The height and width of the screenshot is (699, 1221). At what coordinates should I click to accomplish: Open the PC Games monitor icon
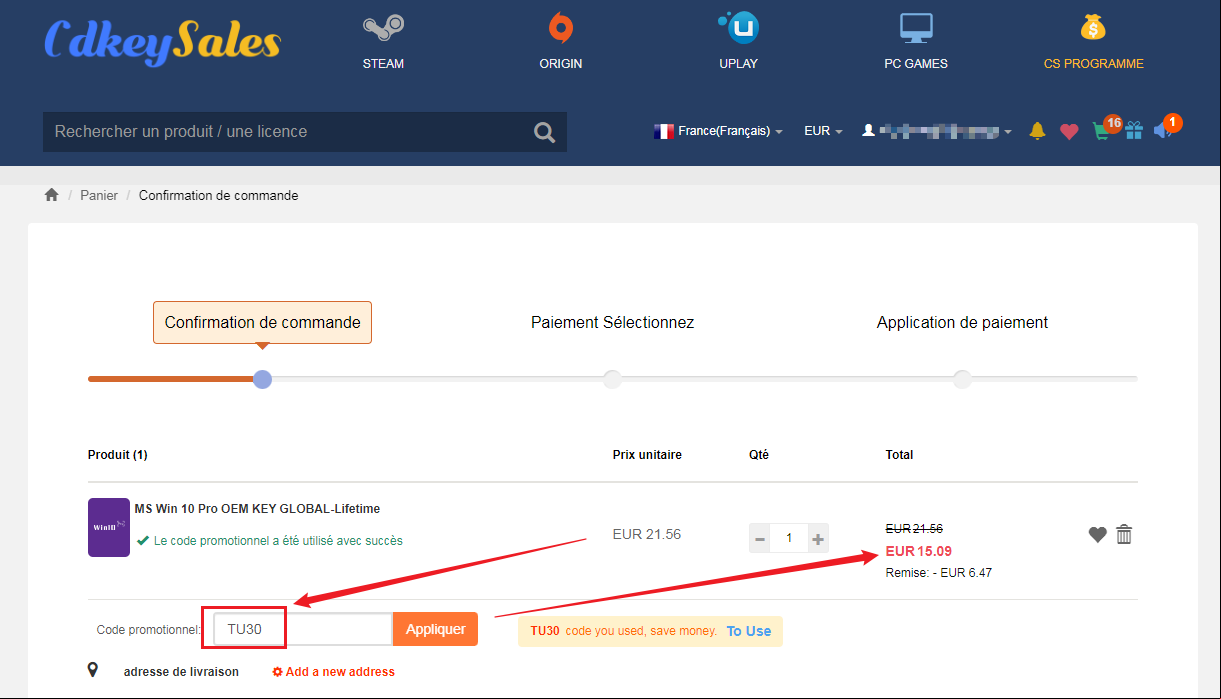(x=916, y=28)
